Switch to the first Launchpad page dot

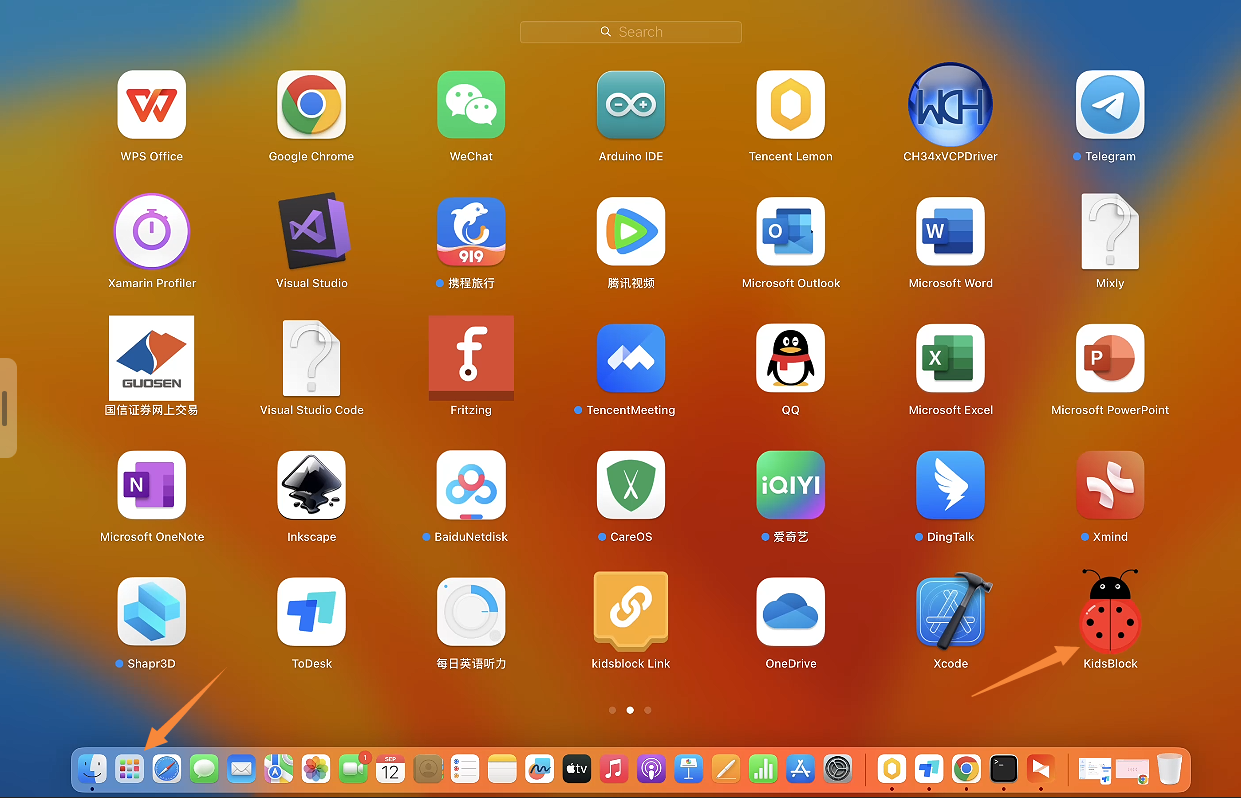coord(612,710)
